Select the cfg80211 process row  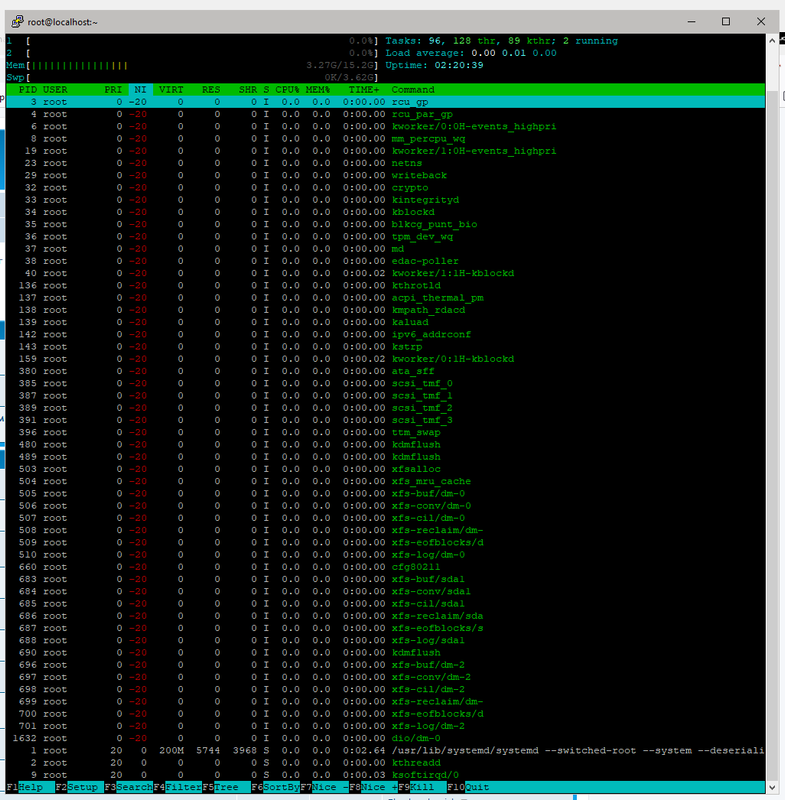point(385,567)
